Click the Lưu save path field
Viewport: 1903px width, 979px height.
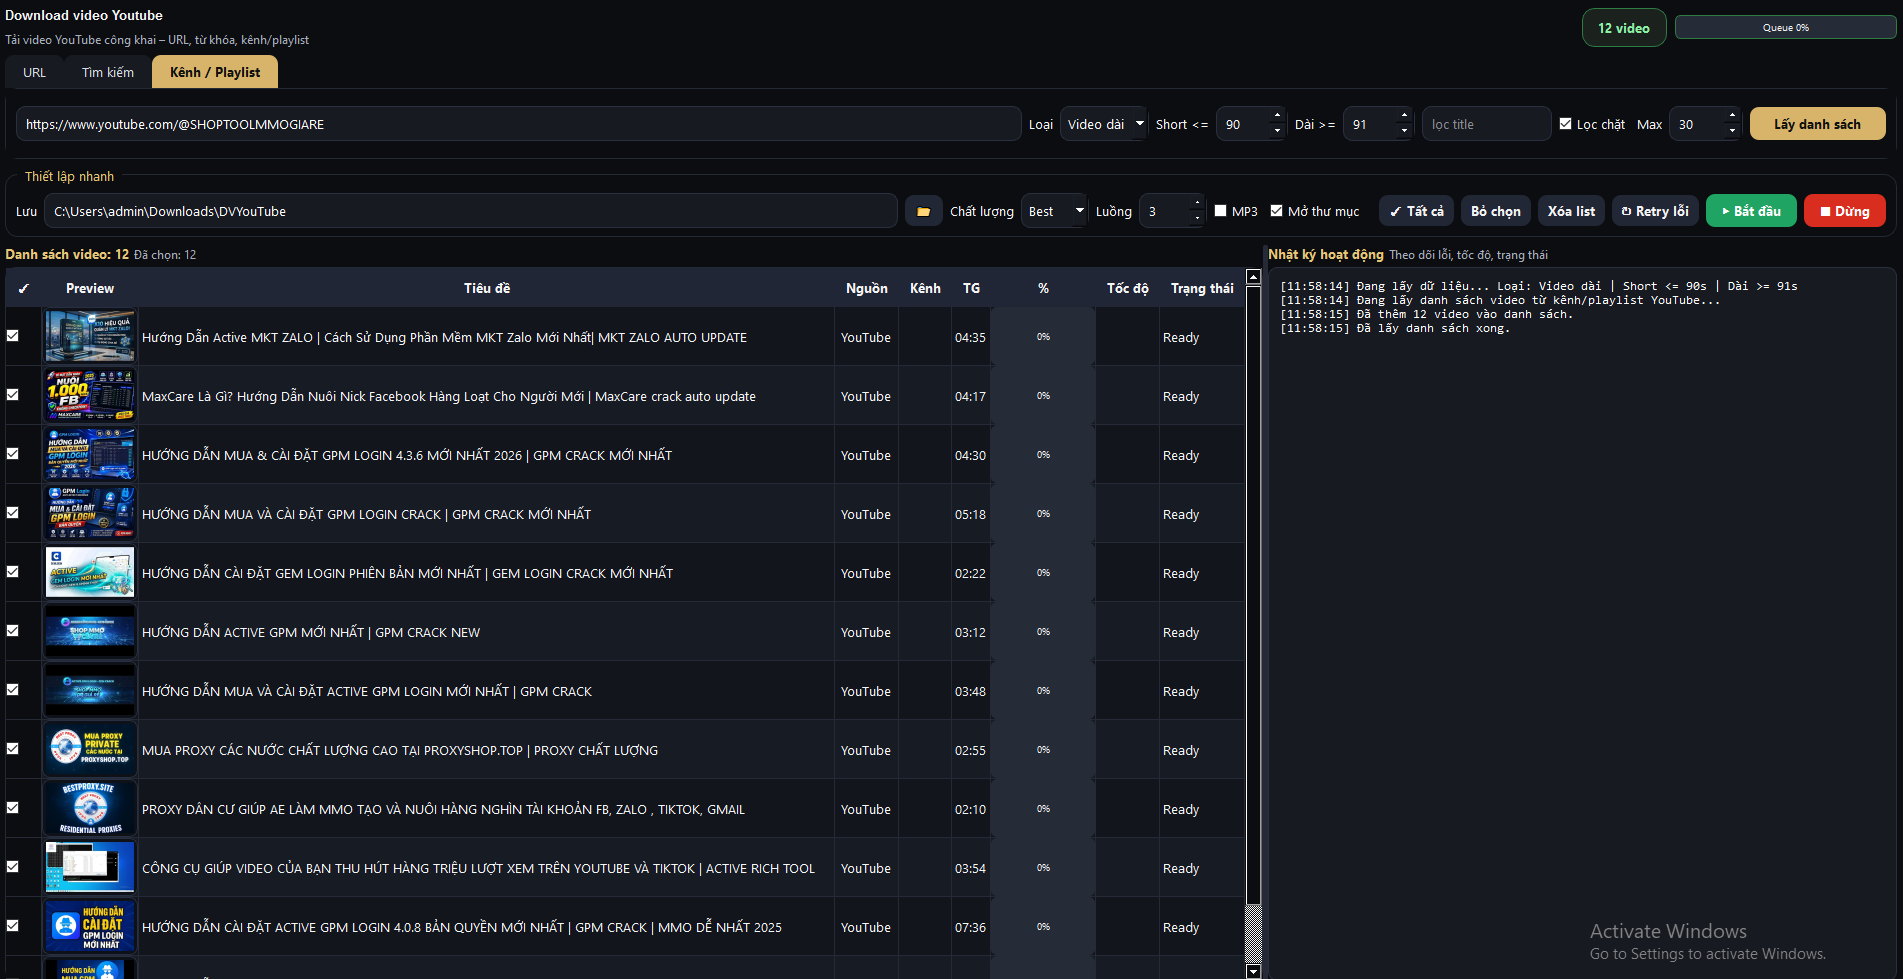pyautogui.click(x=470, y=211)
